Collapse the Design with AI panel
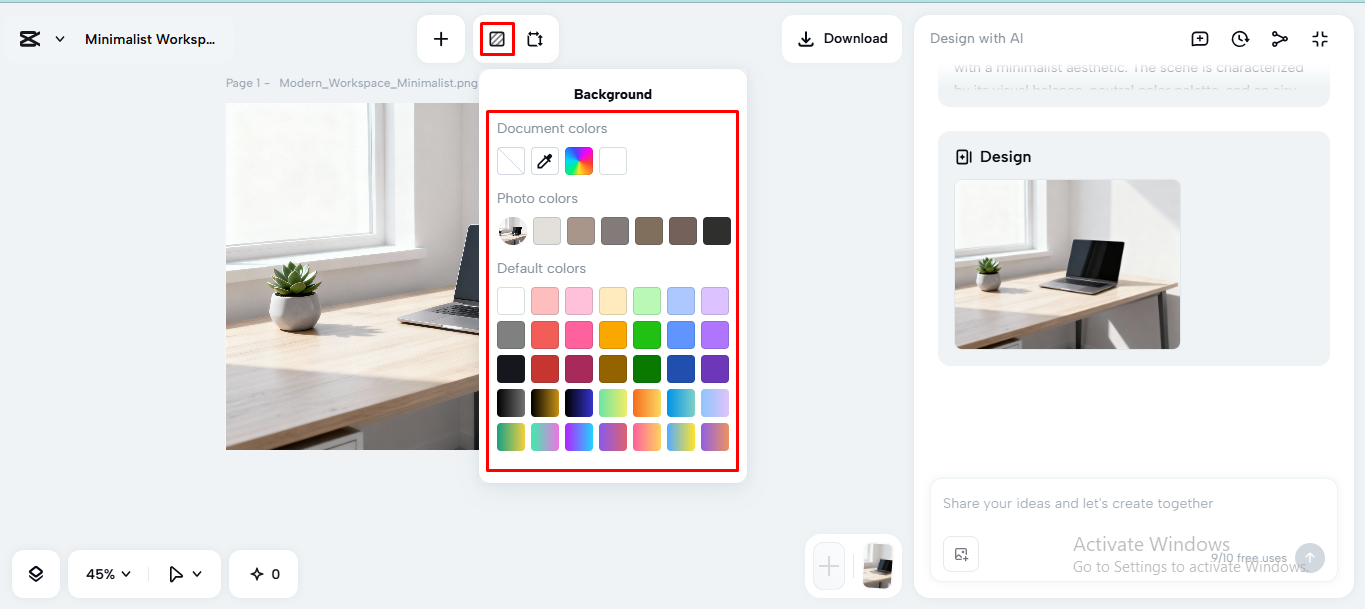The image size is (1365, 609). pyautogui.click(x=1320, y=39)
